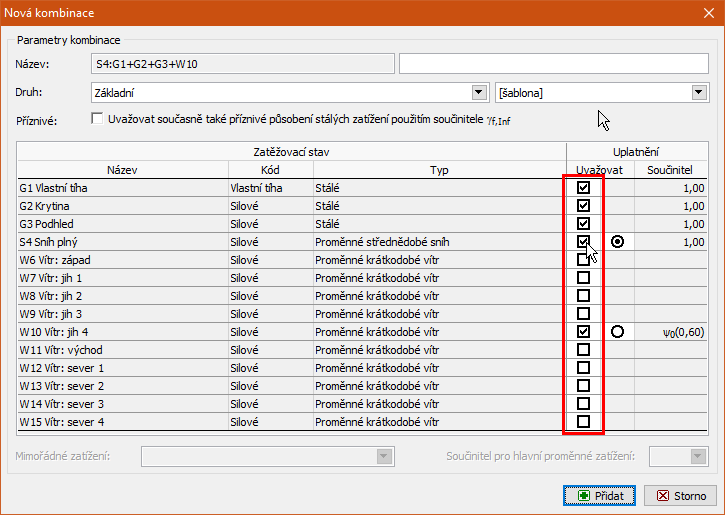The image size is (725, 515).
Task: Uncheck the G2 Krytina checkbox
Action: pyautogui.click(x=583, y=205)
